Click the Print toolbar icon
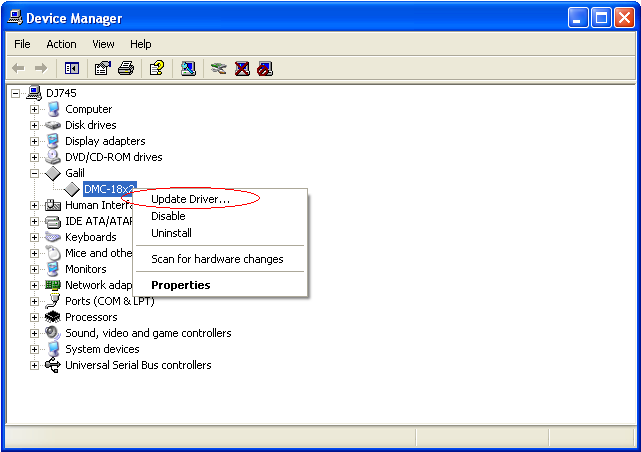 126,68
